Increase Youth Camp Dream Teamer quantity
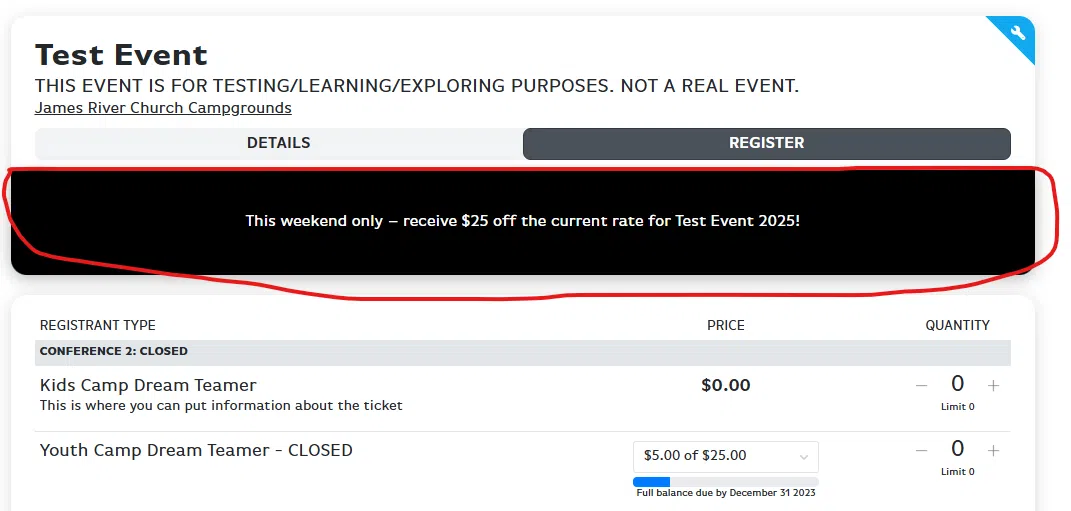Viewport: 1071px width, 511px height. point(993,451)
